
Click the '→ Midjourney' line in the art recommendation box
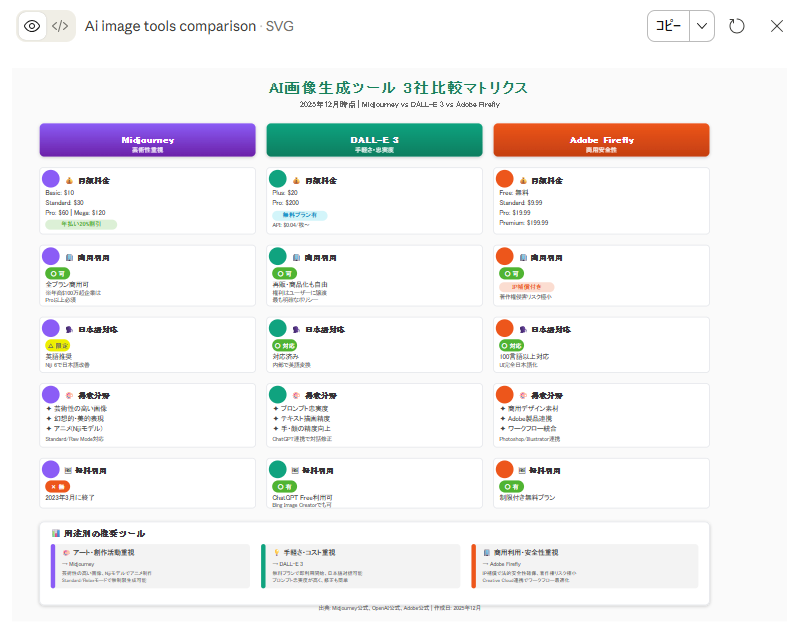(78, 564)
